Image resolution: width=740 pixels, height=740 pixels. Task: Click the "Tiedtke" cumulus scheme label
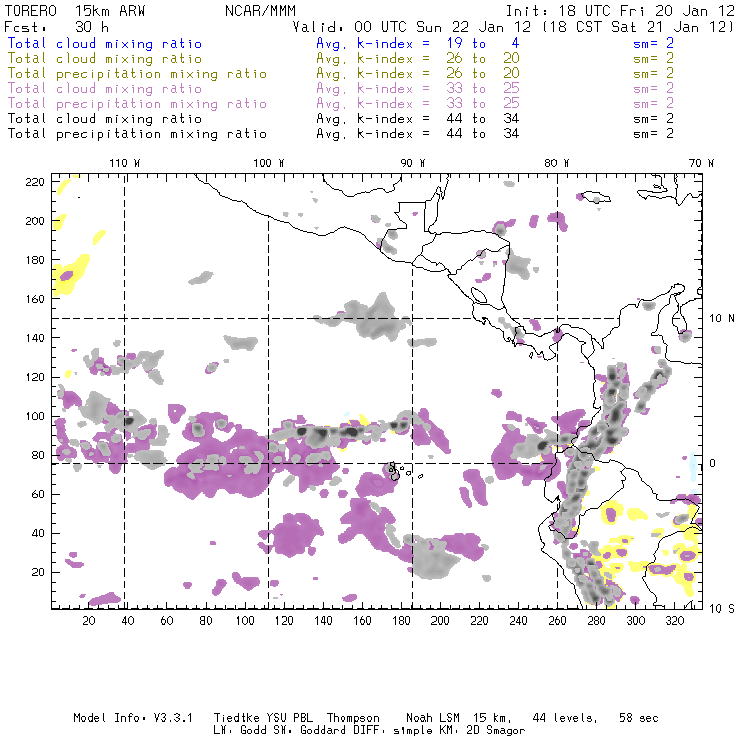[x=236, y=718]
